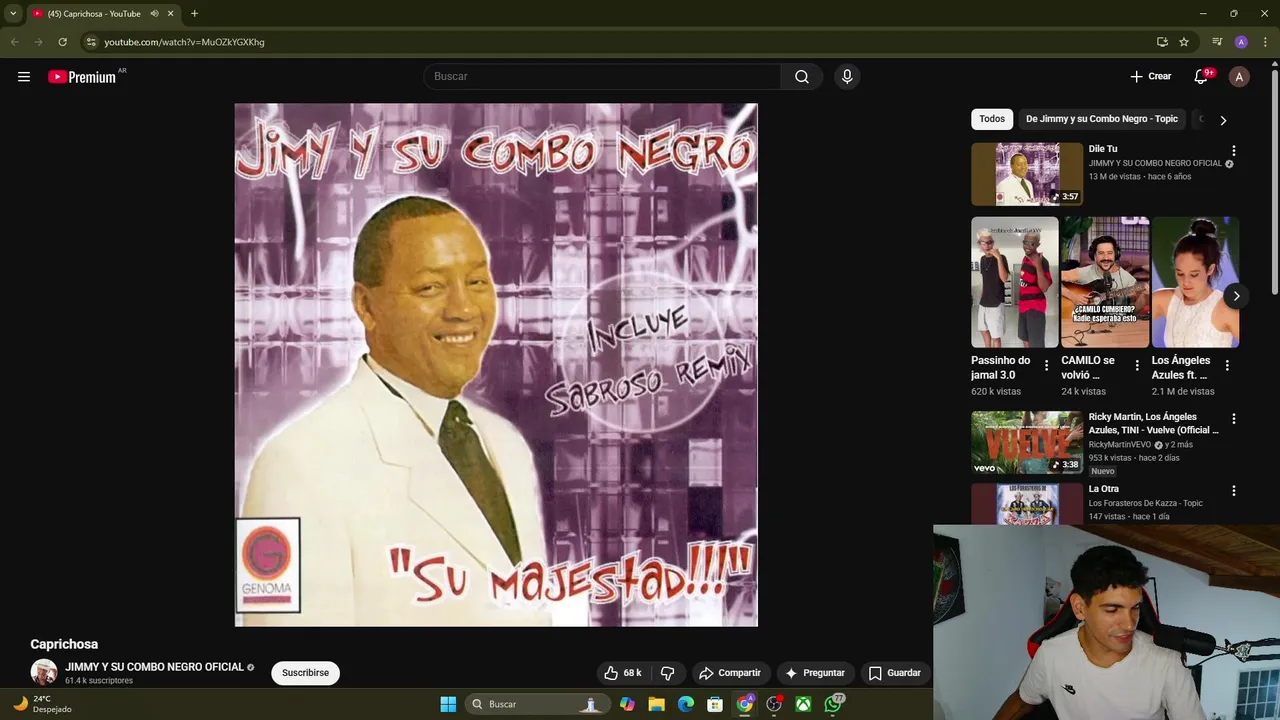Image resolution: width=1280 pixels, height=720 pixels.
Task: Click the taskbar Buscar search box
Action: 536,704
